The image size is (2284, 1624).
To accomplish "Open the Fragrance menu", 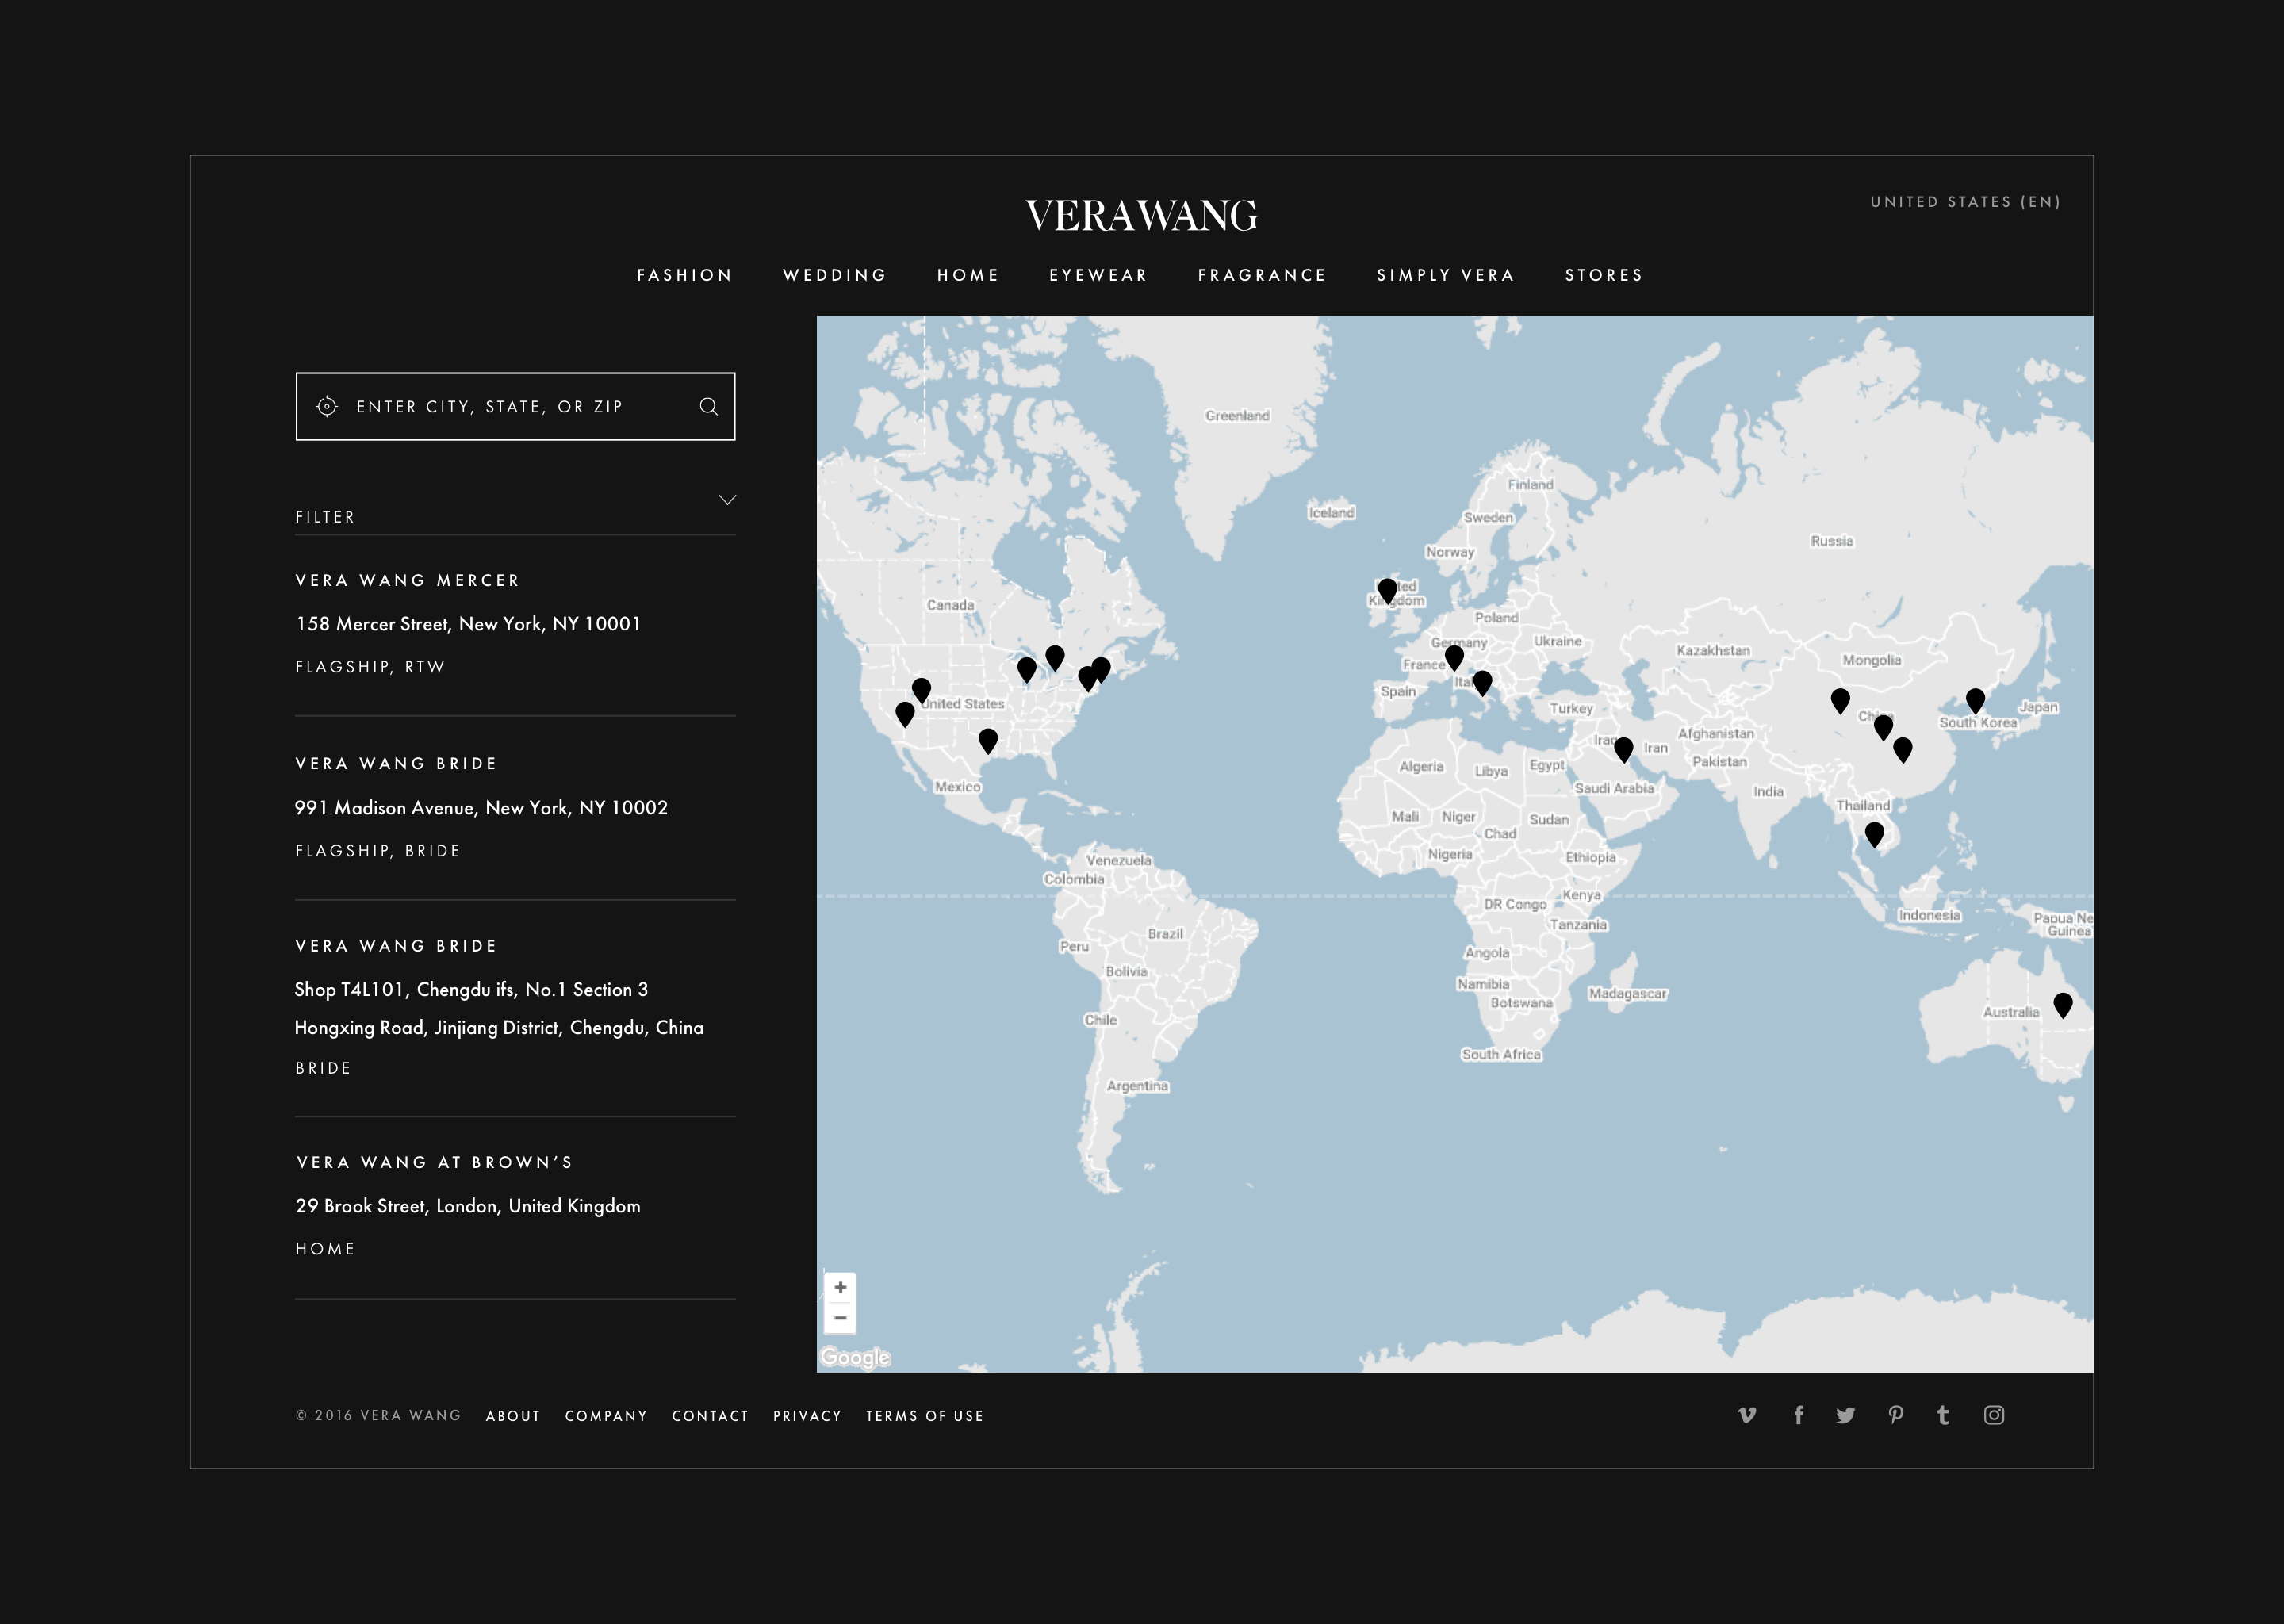I will pyautogui.click(x=1261, y=275).
